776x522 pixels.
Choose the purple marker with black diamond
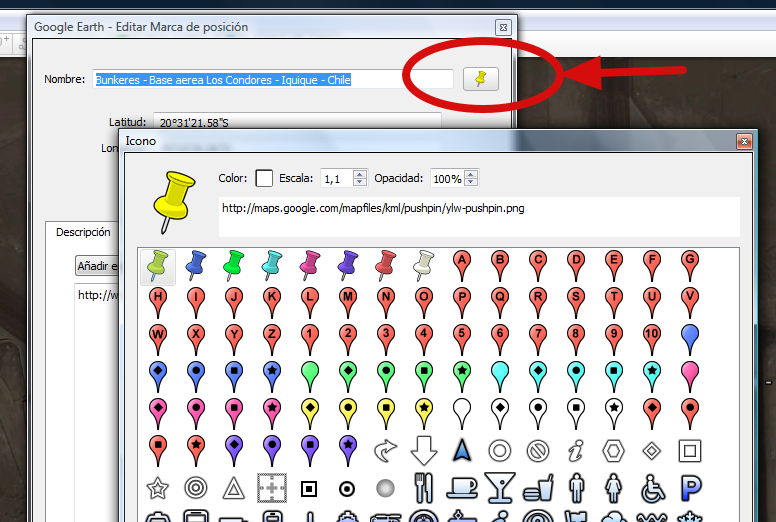click(x=234, y=450)
